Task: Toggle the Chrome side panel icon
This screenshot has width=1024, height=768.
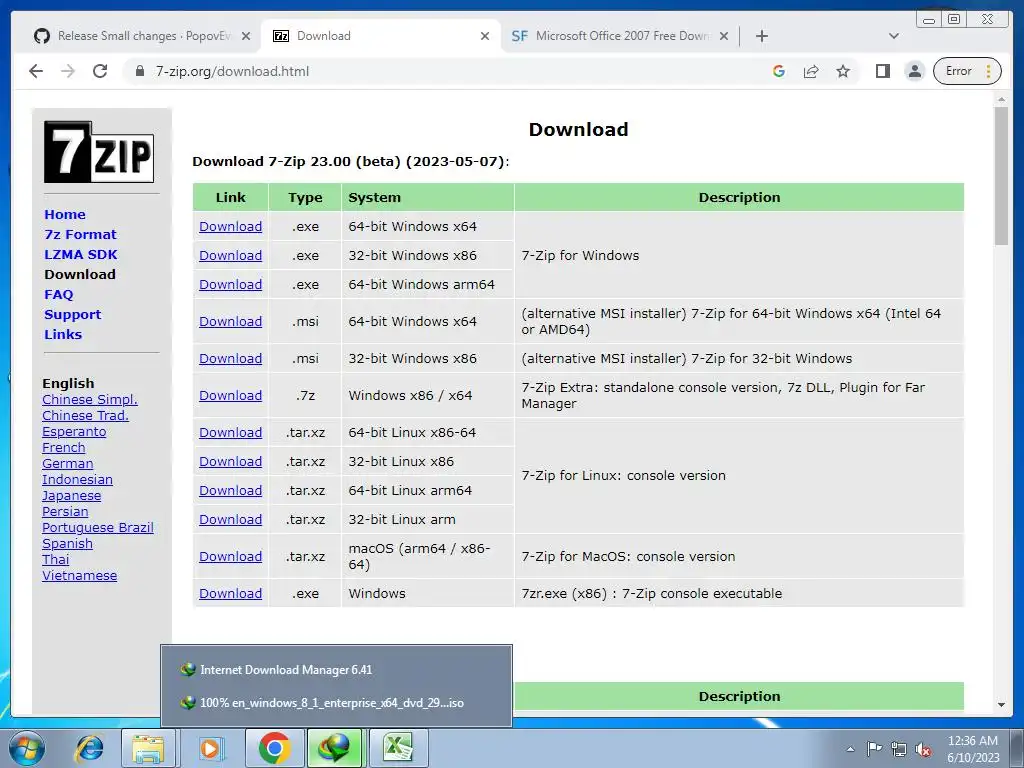Action: [883, 71]
